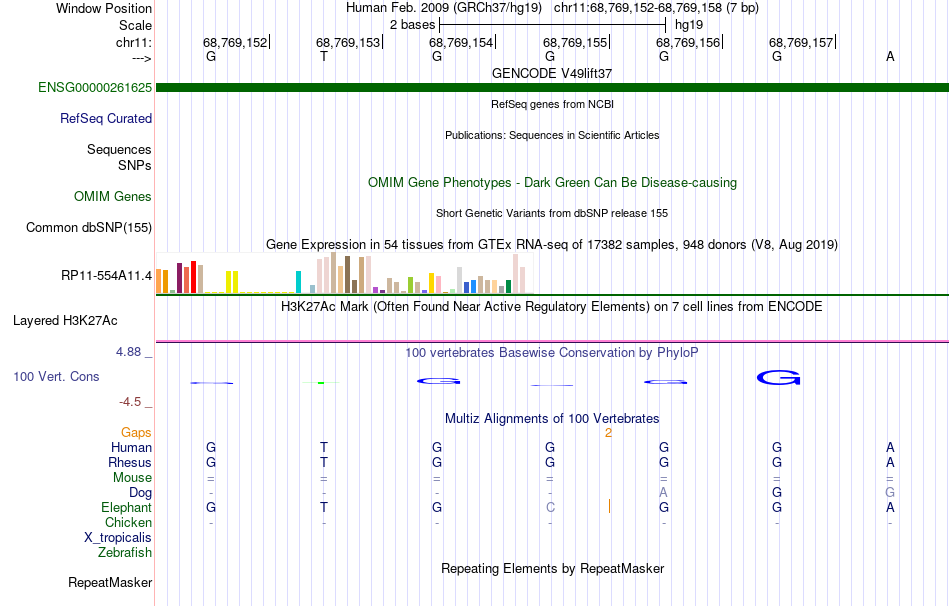The image size is (950, 606).
Task: Click the Elephant species label
Action: click(x=127, y=507)
